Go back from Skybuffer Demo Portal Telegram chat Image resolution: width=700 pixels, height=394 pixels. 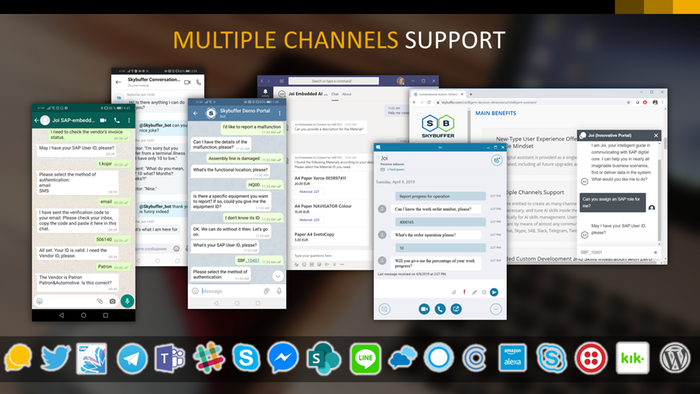pyautogui.click(x=196, y=113)
